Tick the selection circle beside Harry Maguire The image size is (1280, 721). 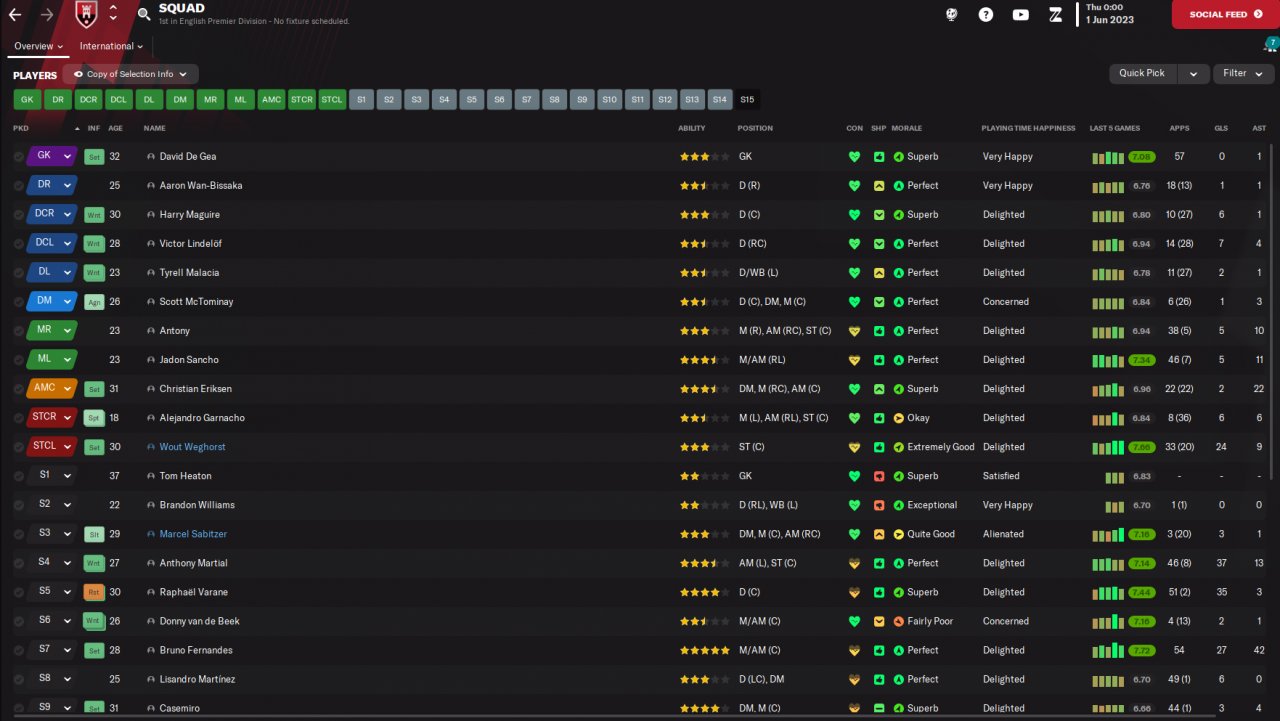[19, 215]
